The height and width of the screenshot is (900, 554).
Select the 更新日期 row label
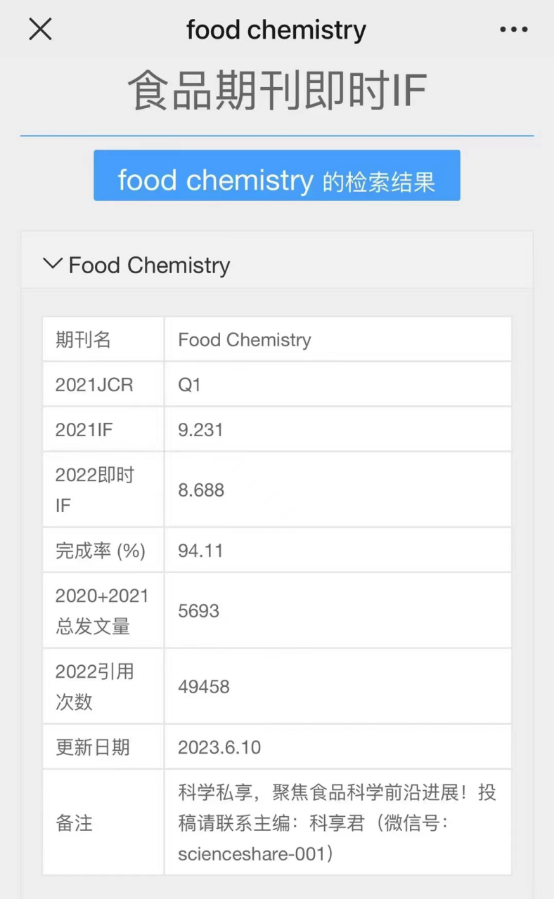pos(92,747)
